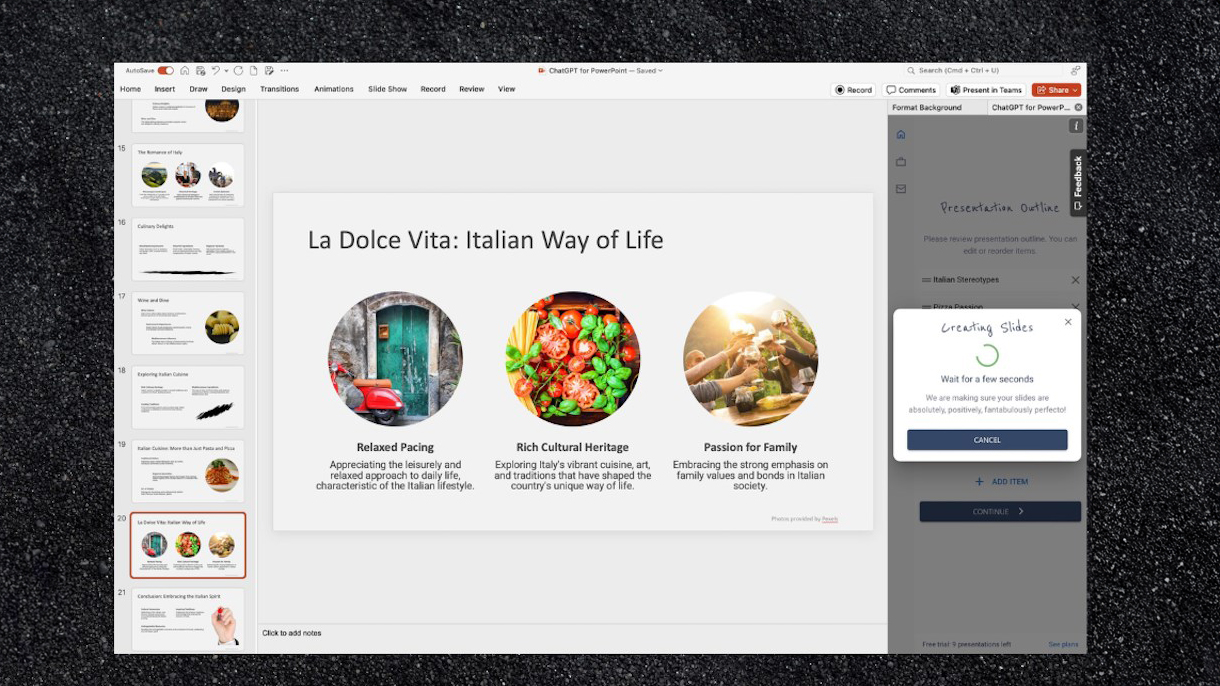1220x686 pixels.
Task: Click the Home icon in the title bar
Action: click(x=185, y=71)
